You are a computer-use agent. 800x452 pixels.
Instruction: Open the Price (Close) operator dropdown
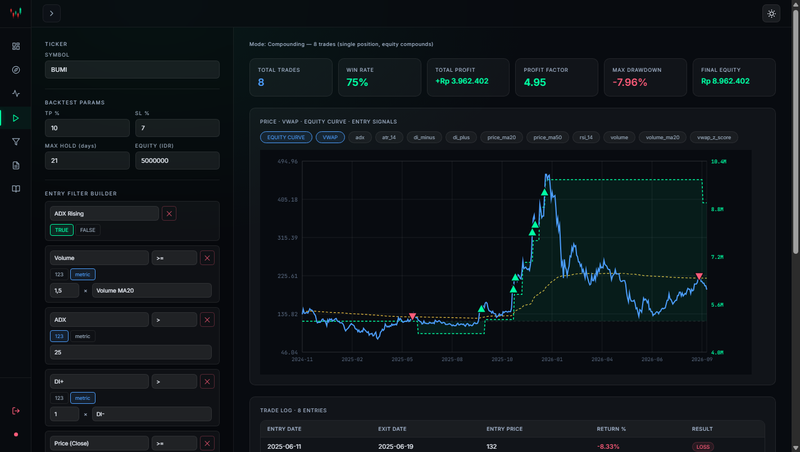[174, 443]
